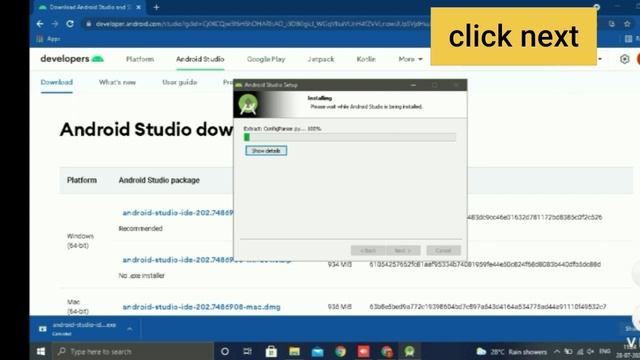Click the Windows (64-bit) platform cell
Viewport: 640px width, 360px height.
click(80, 241)
